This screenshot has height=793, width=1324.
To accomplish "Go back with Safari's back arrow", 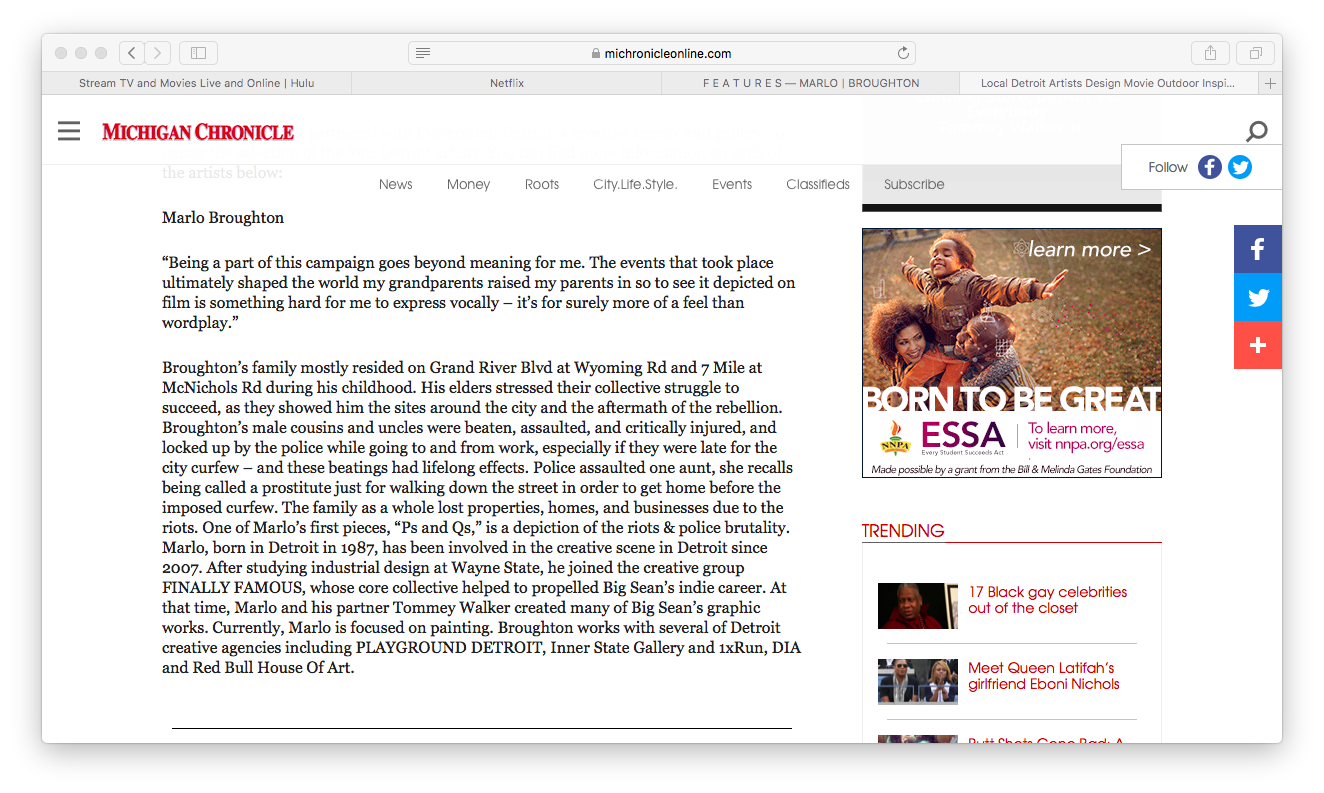I will pos(132,53).
